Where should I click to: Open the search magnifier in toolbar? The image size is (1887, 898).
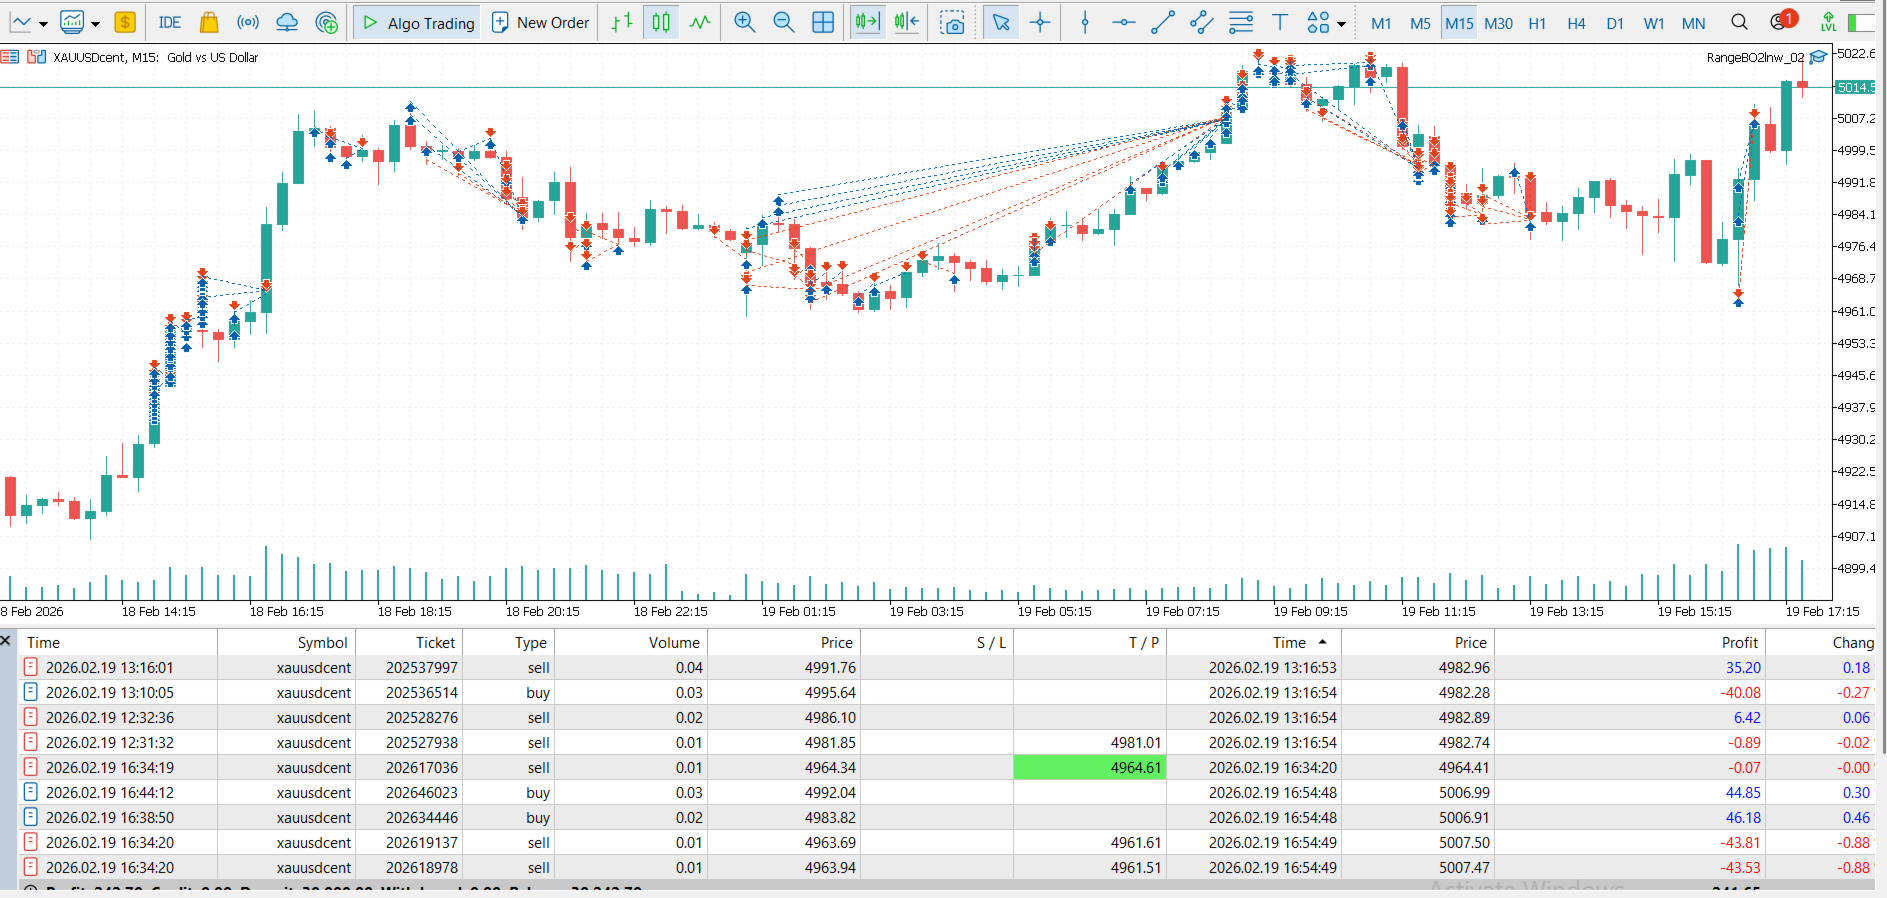[x=1739, y=22]
